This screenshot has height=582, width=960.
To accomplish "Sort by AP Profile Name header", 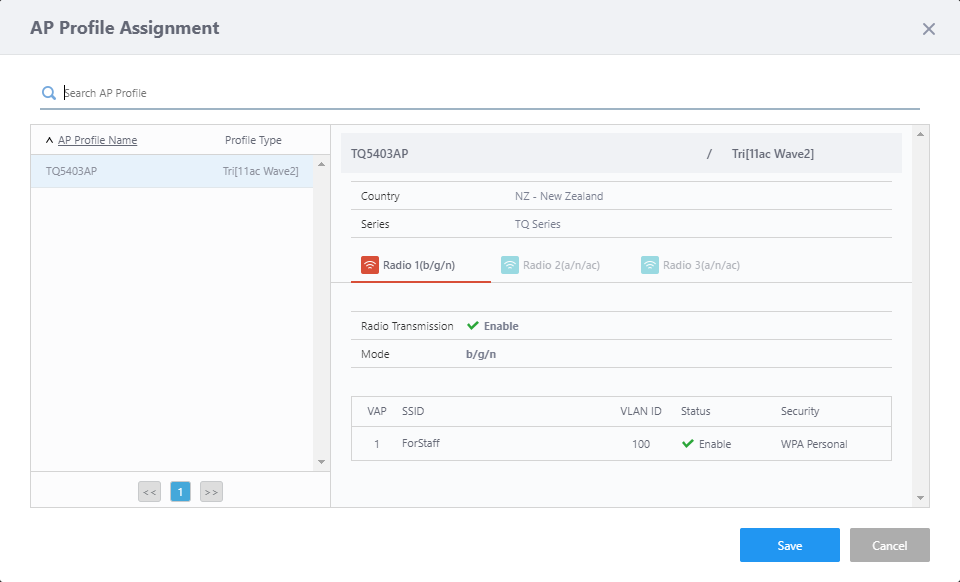I will pos(97,140).
